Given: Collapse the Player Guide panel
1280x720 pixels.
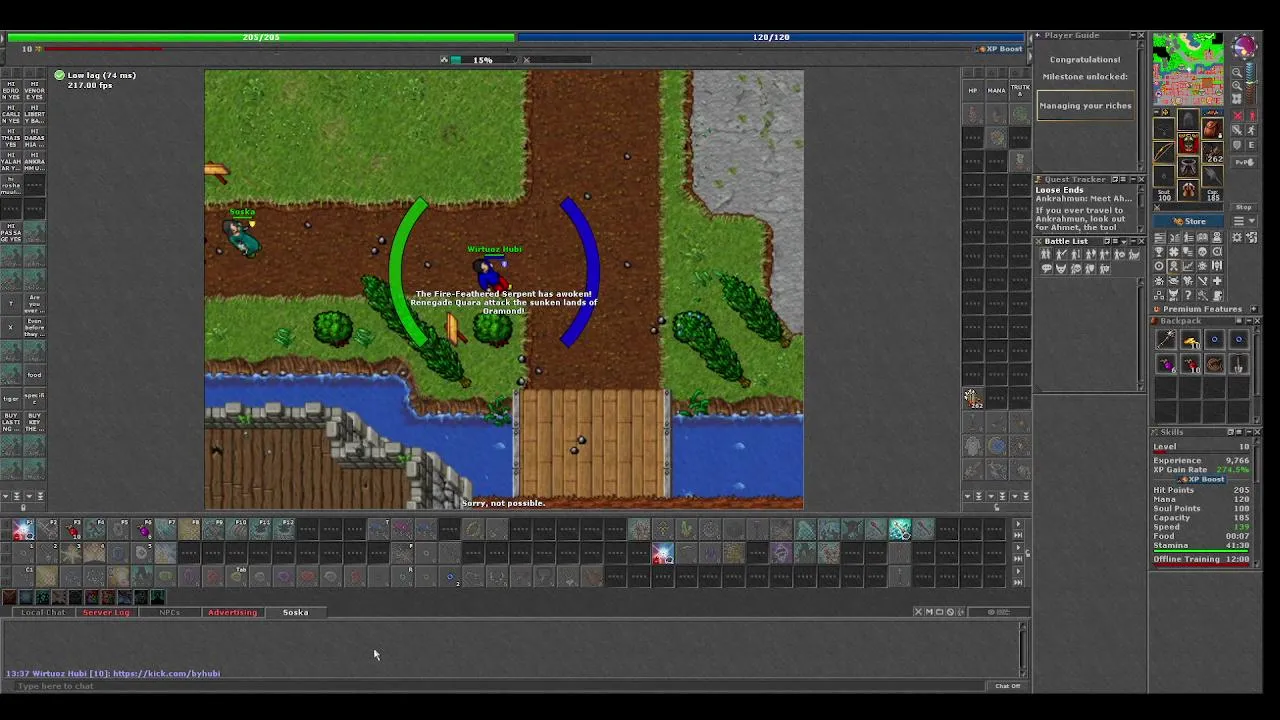Looking at the screenshot, I should [x=1133, y=35].
